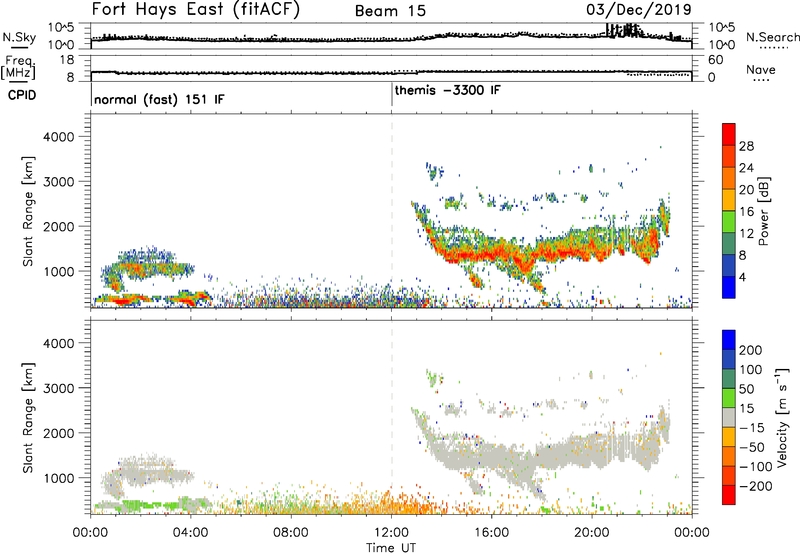Click the '18' tick on the frequency axis
The image size is (800, 554).
[x=67, y=60]
